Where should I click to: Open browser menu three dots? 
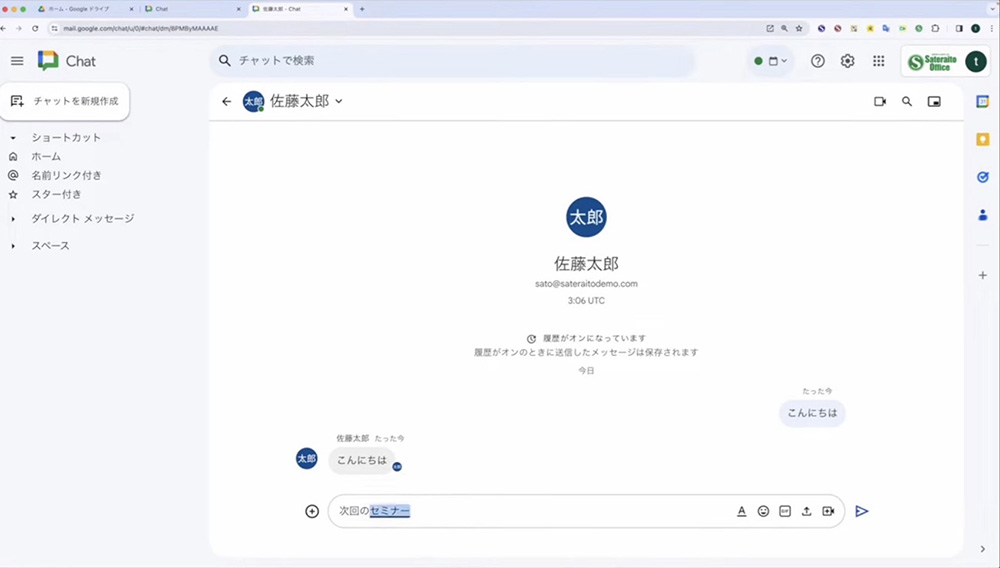(x=992, y=29)
